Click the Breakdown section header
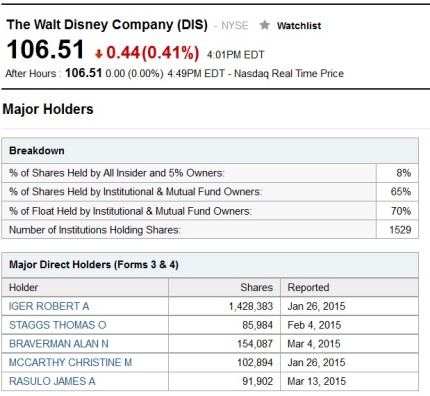The width and height of the screenshot is (430, 396). 37,151
